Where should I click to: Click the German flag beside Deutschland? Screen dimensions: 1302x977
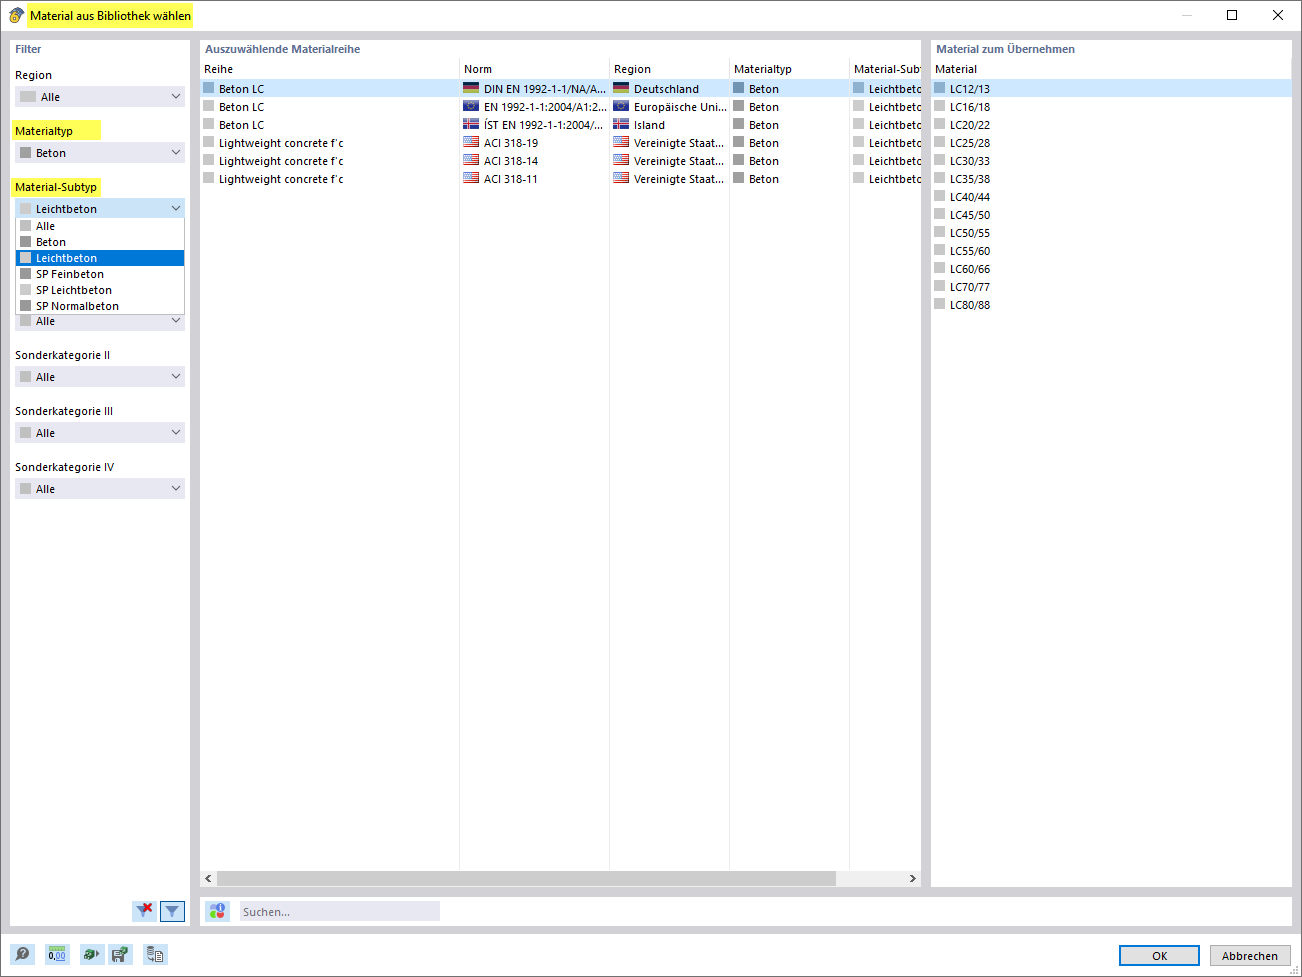[x=621, y=88]
